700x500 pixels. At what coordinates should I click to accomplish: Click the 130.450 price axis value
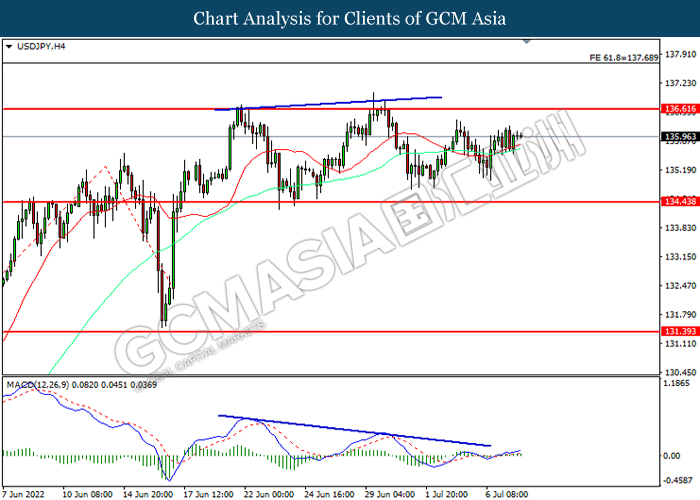[x=680, y=372]
